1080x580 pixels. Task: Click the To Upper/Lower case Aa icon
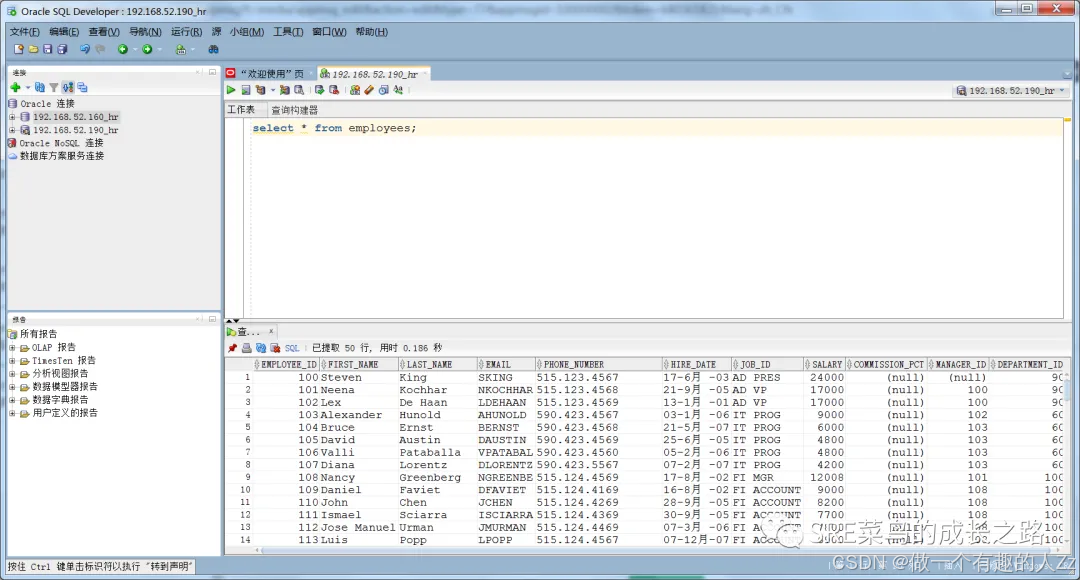(398, 90)
